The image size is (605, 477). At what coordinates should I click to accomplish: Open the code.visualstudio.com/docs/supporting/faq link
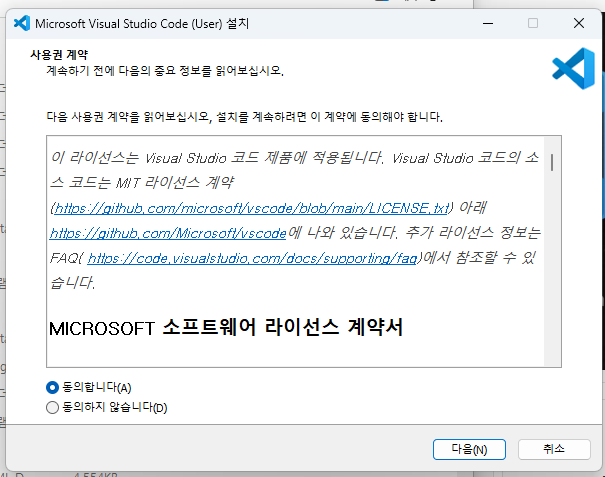[x=252, y=258]
